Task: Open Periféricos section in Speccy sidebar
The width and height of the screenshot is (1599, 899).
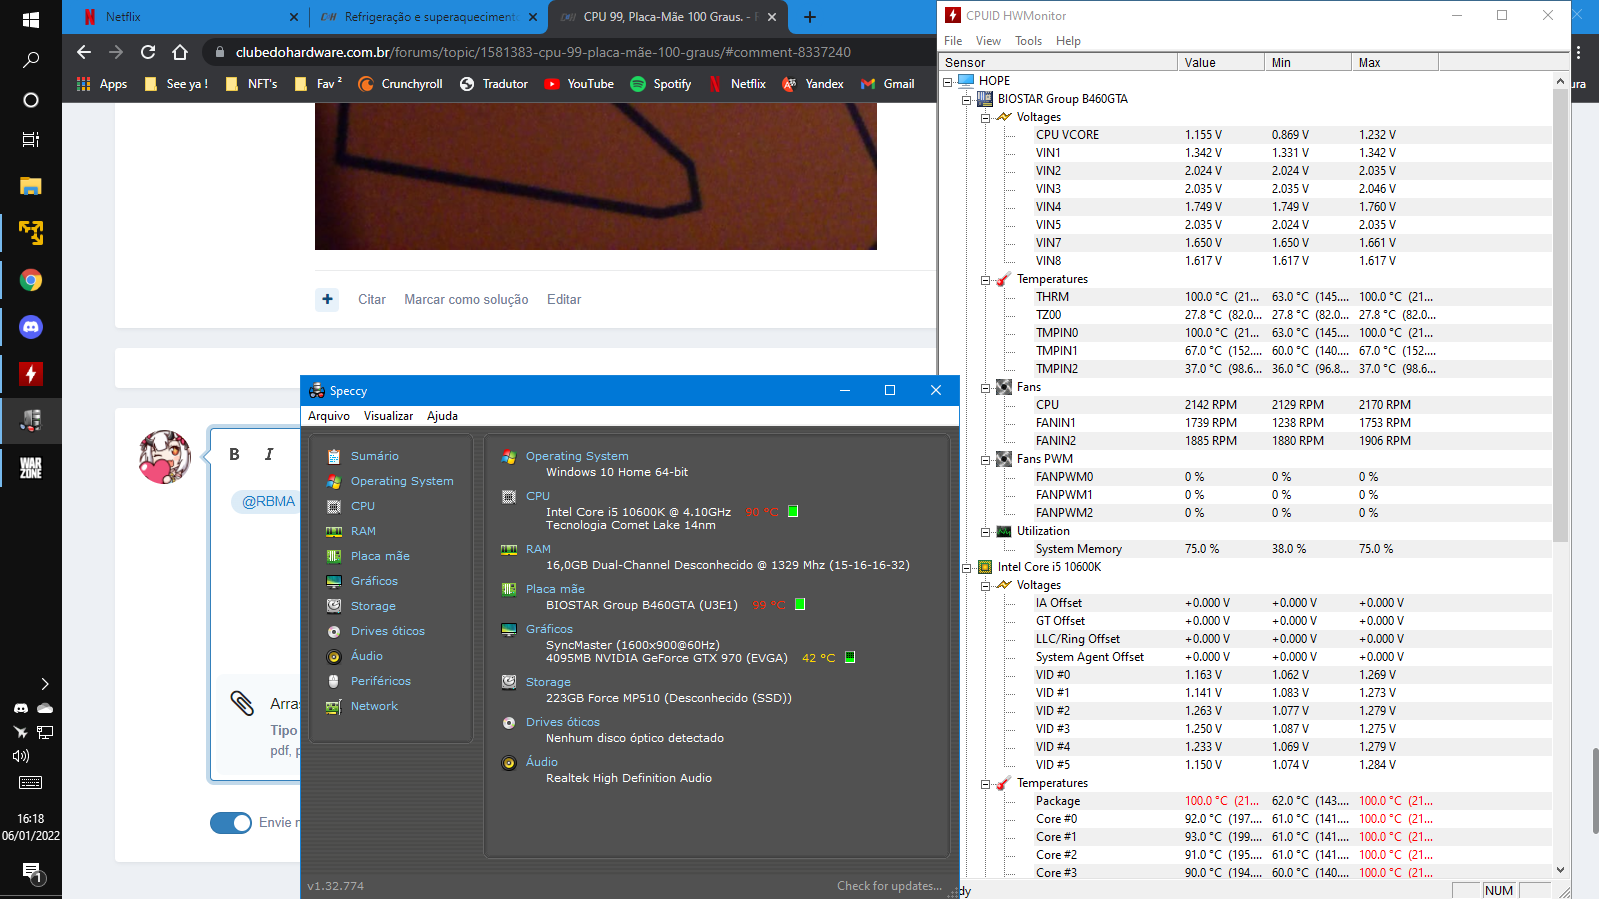Action: click(380, 681)
